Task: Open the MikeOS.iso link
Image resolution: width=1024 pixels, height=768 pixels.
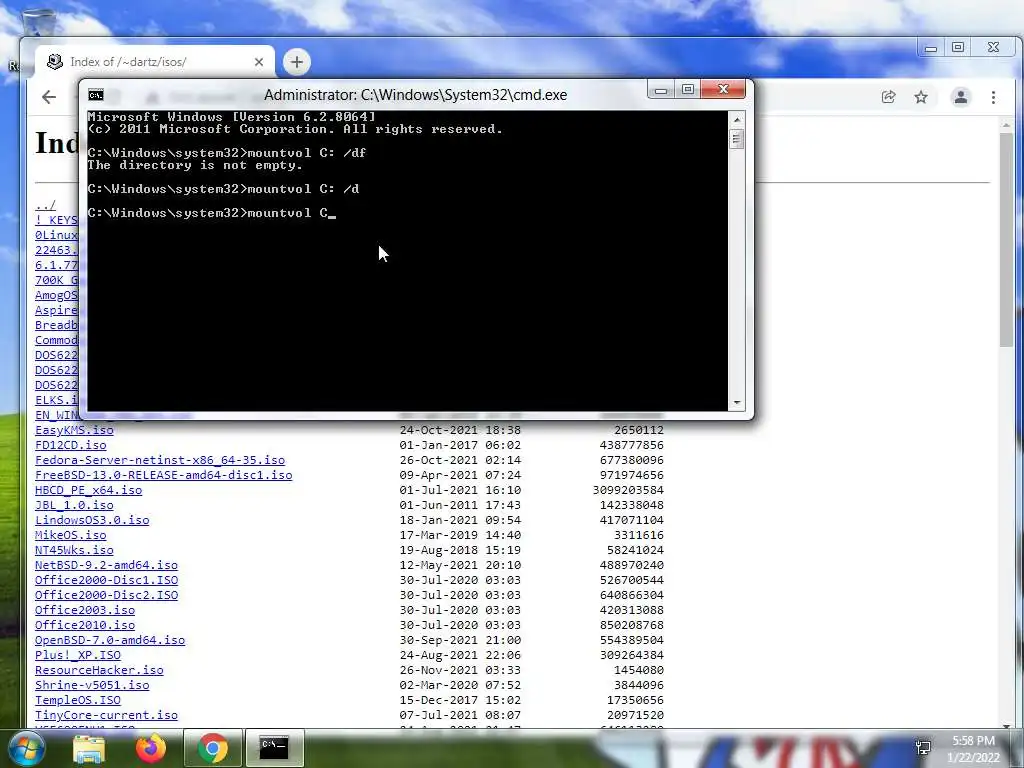Action: [71, 536]
